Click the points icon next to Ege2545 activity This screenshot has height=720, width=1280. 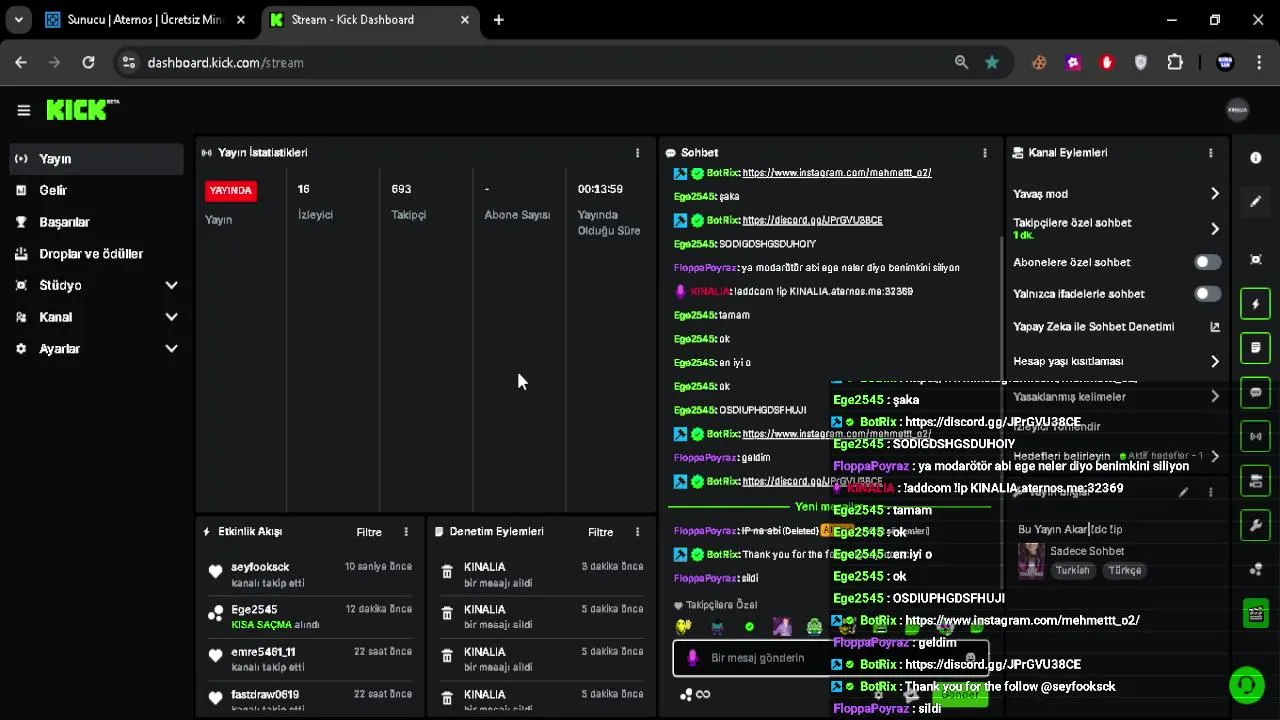[x=215, y=615]
